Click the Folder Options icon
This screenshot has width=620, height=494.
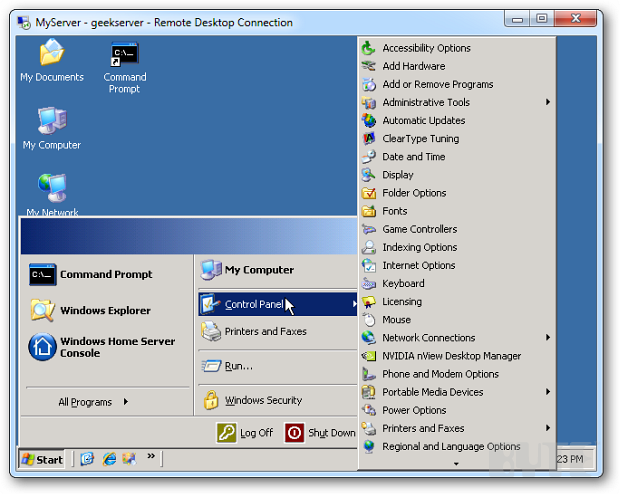[369, 193]
